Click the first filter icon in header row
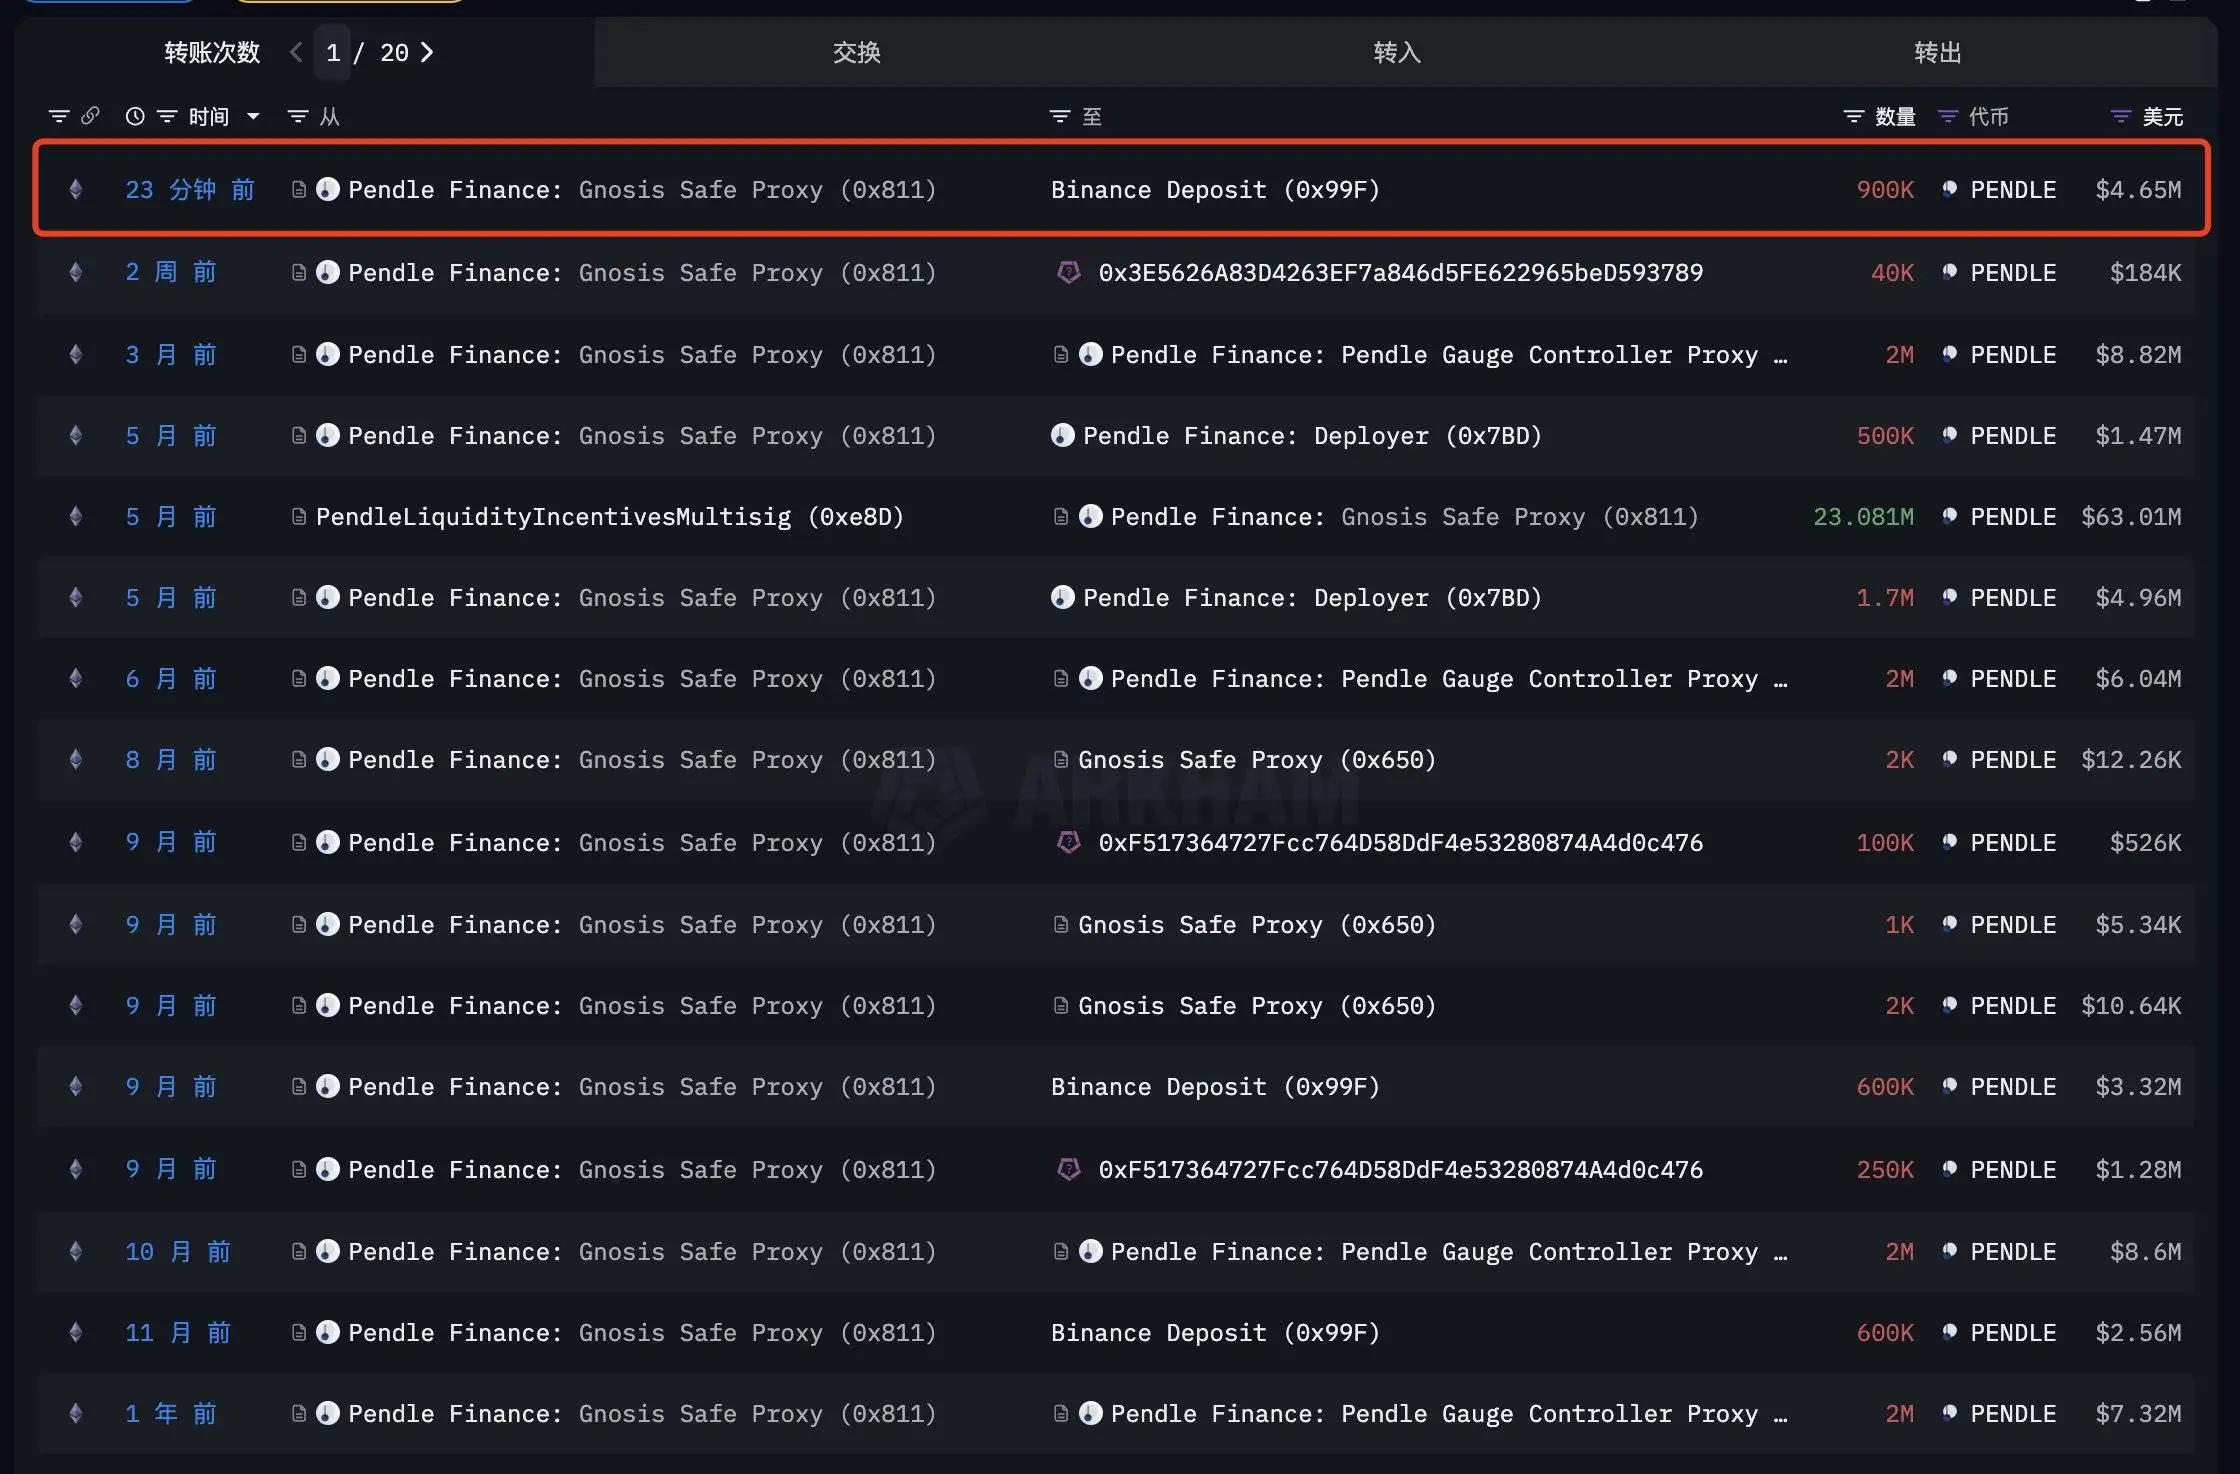2240x1474 pixels. point(59,116)
